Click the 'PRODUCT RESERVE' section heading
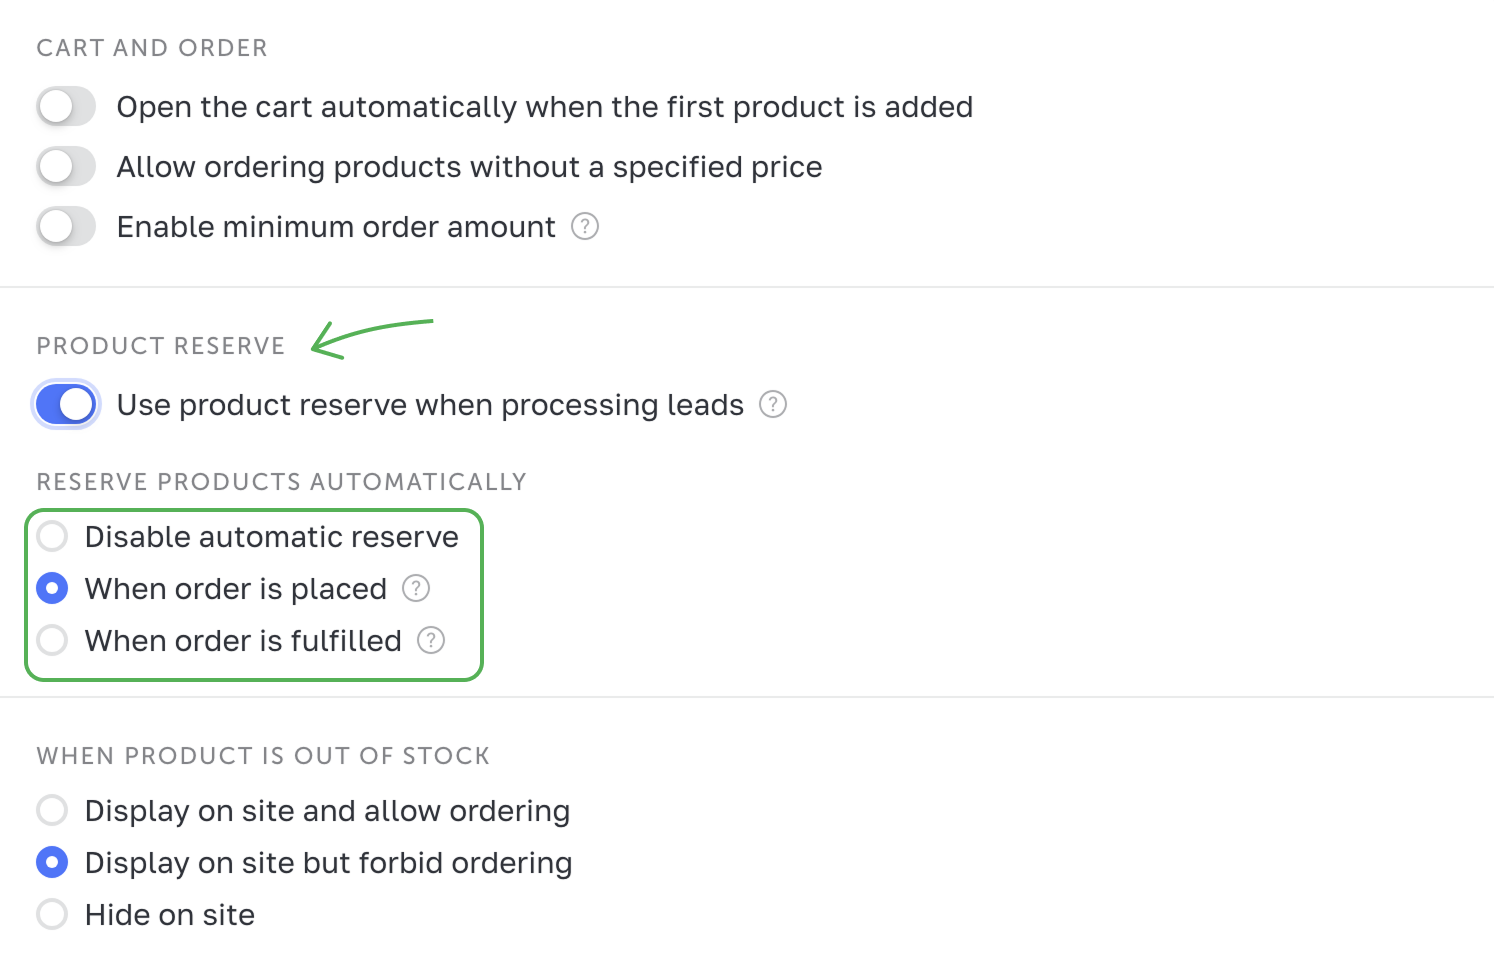The width and height of the screenshot is (1494, 966). coord(161,346)
